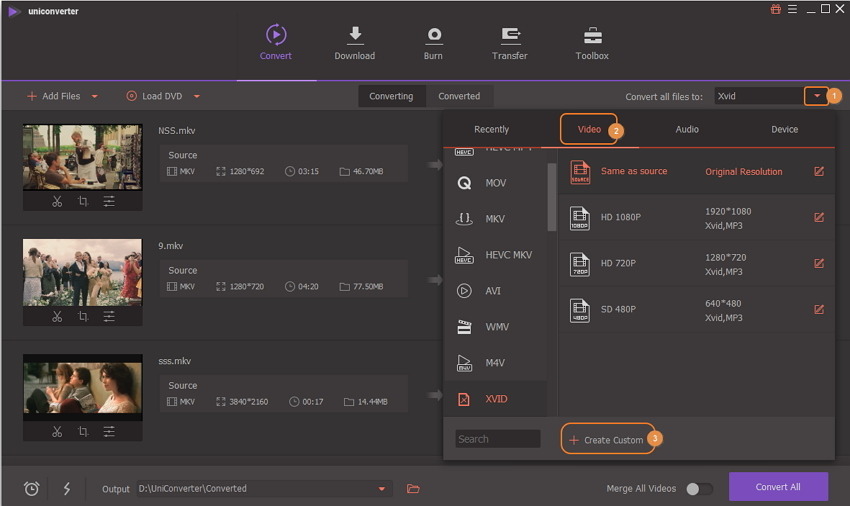850x506 pixels.
Task: Switch to the Recently tab
Action: tap(492, 129)
